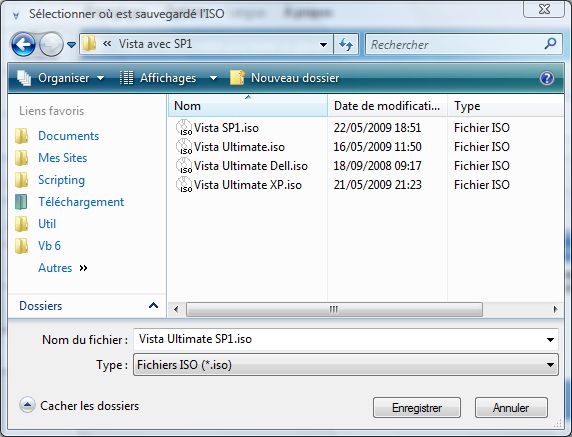Open the Organiser menu
This screenshot has width=572, height=437.
[61, 78]
